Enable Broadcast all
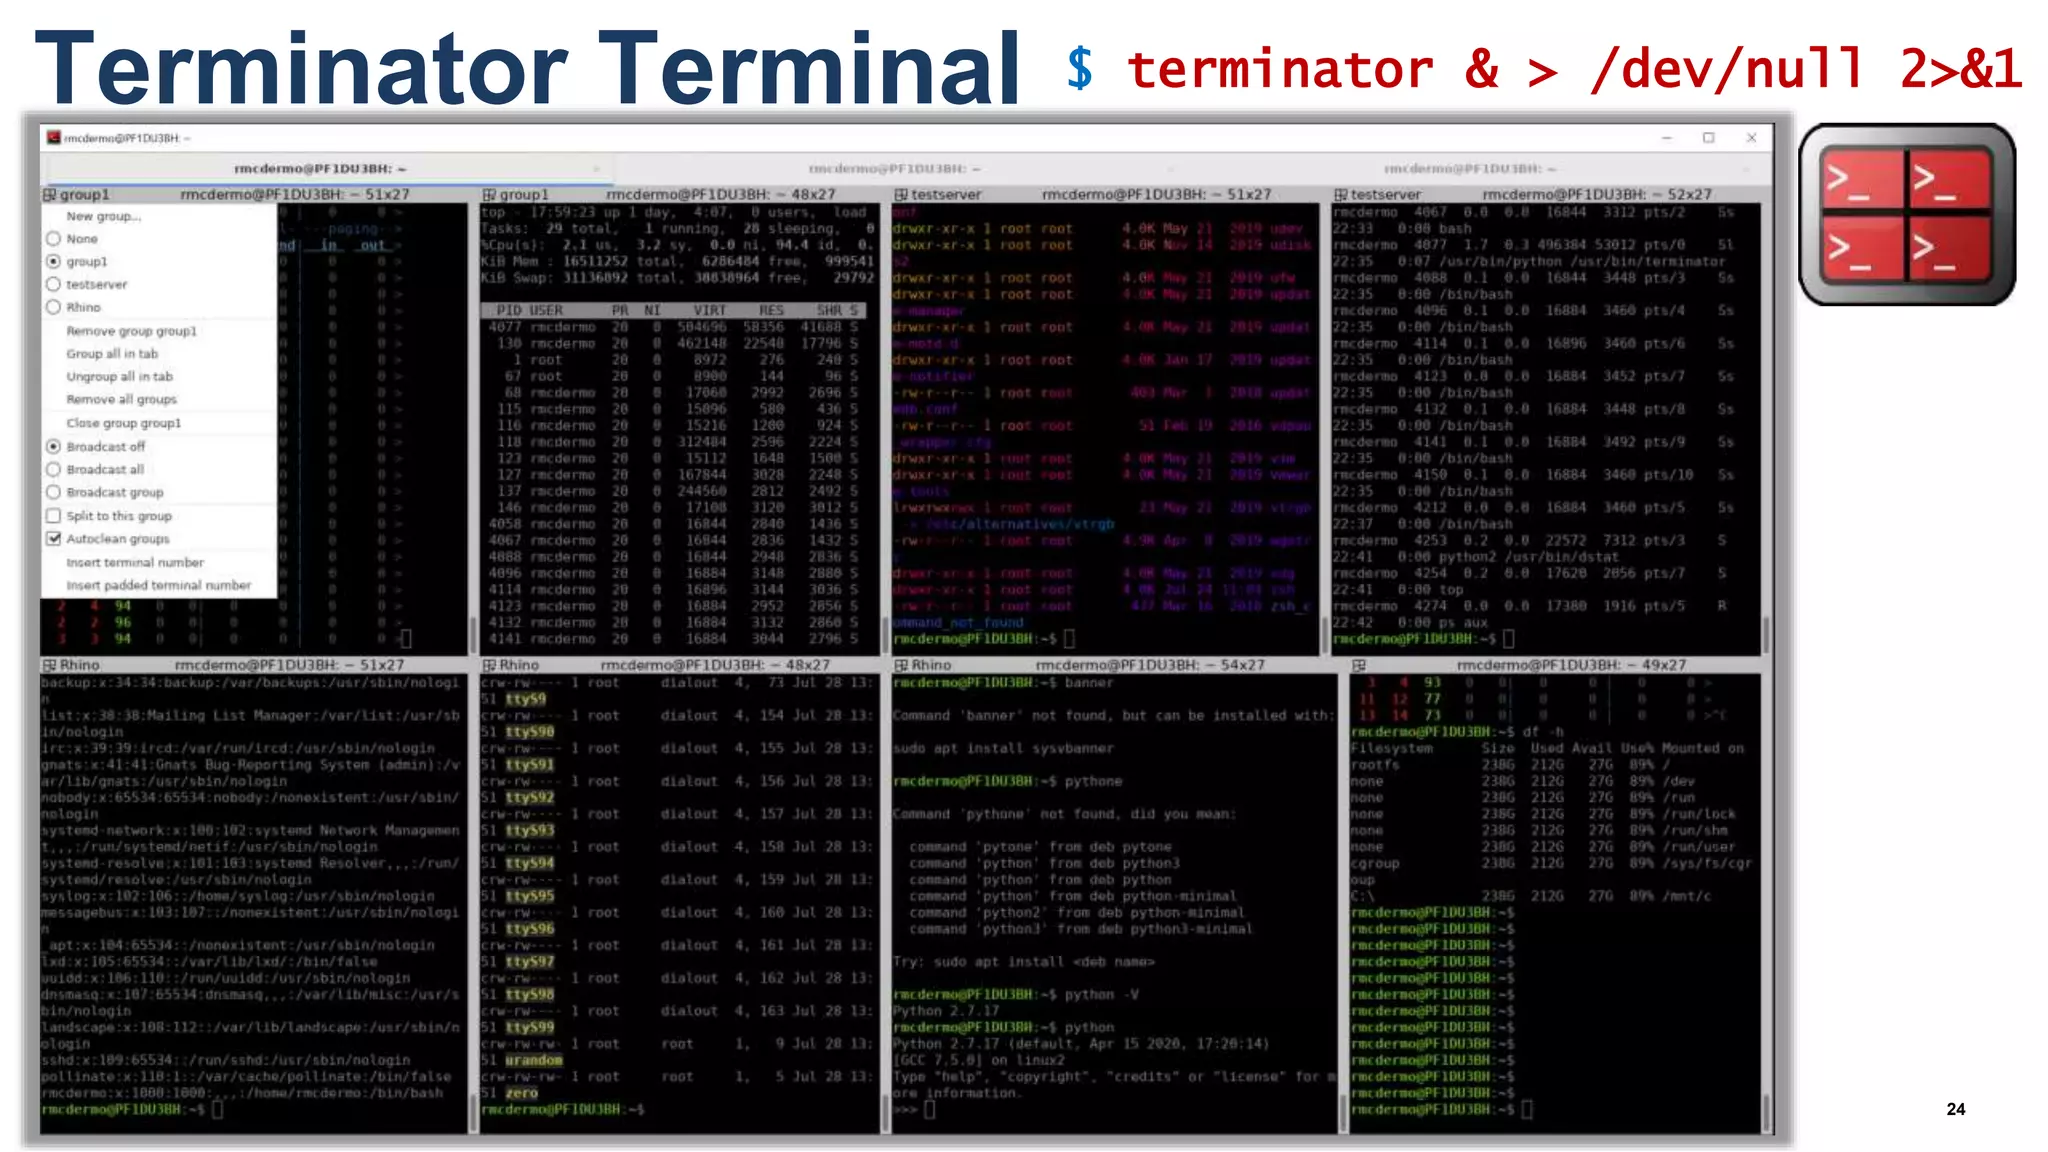This screenshot has width=2048, height=1152. coord(54,469)
